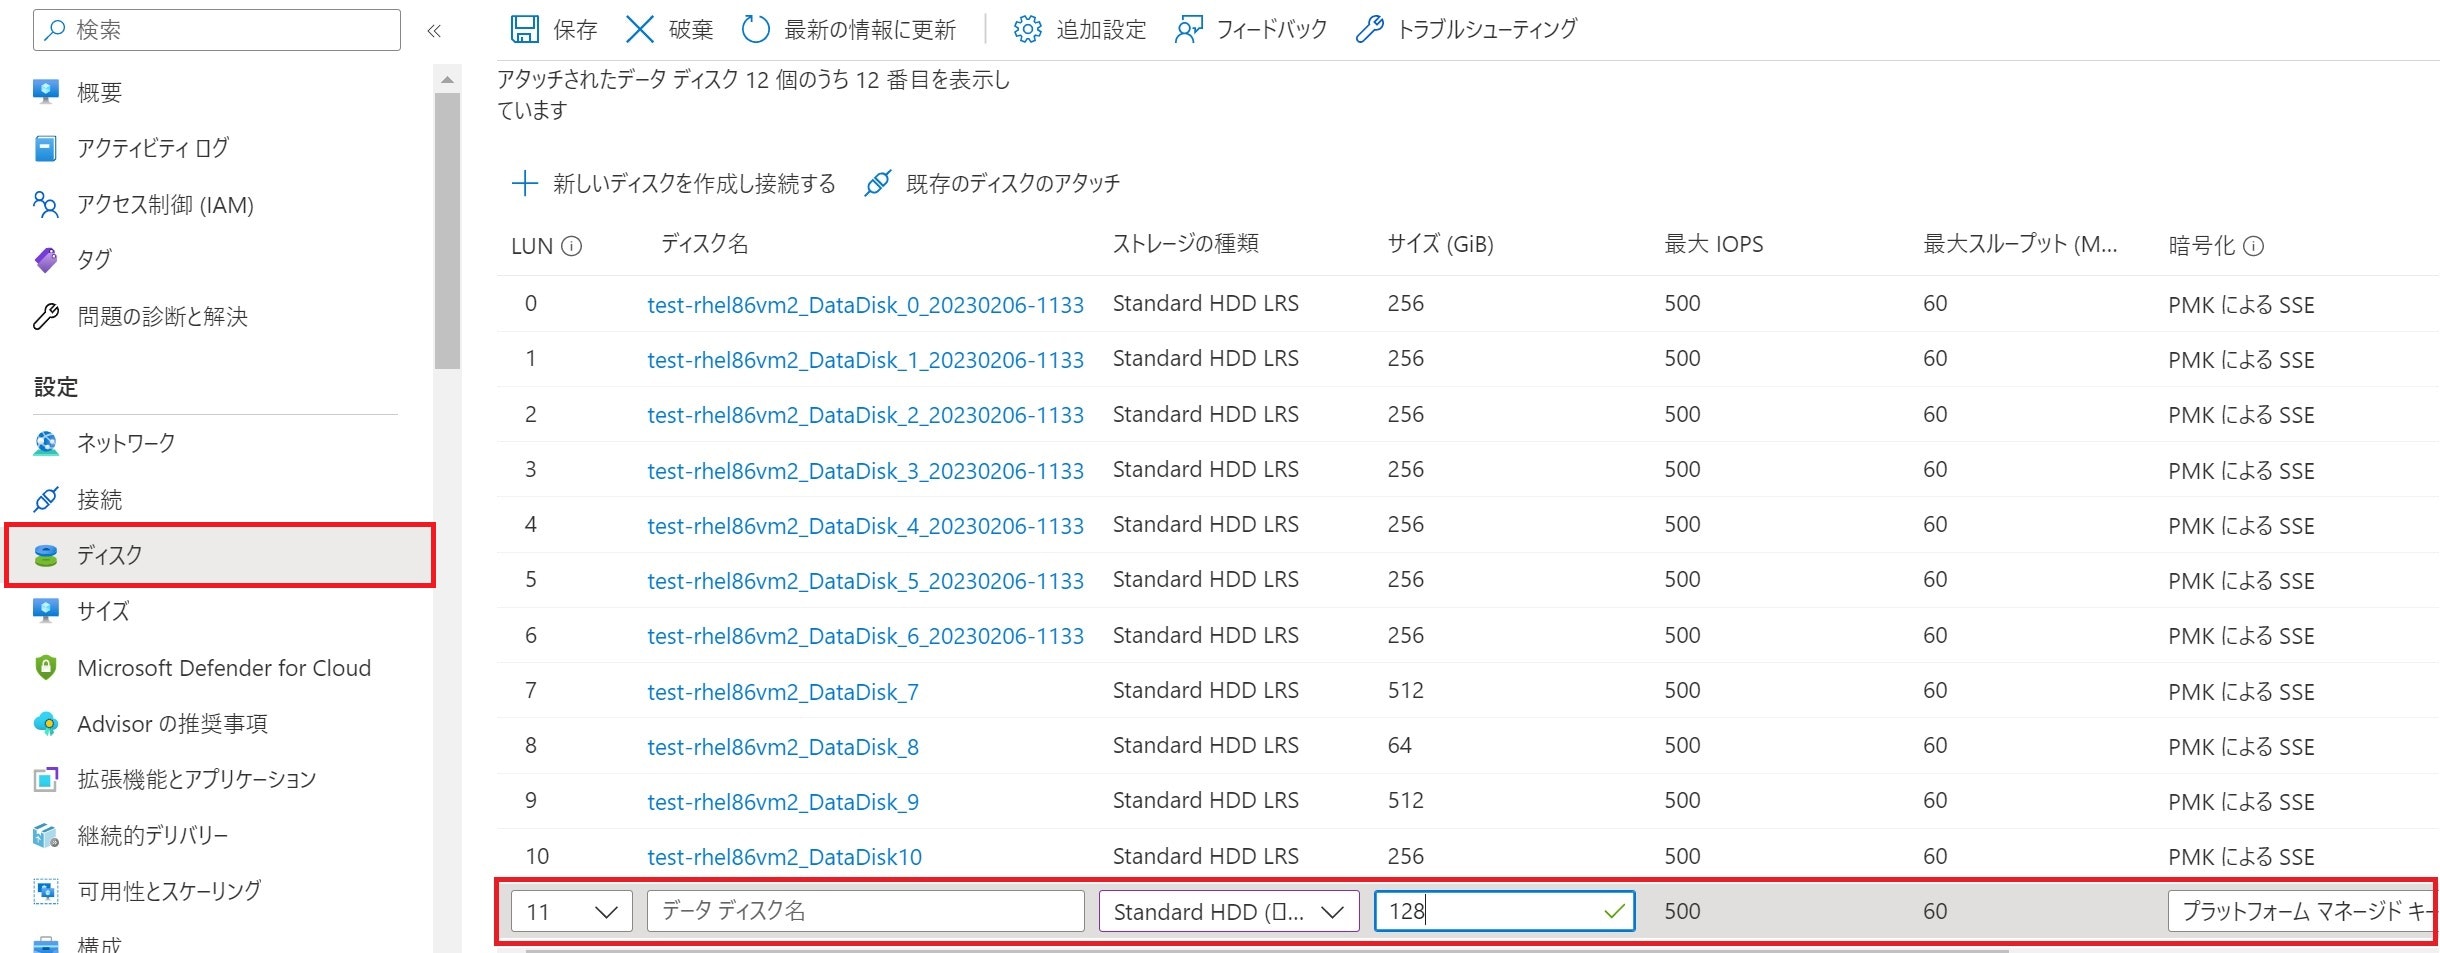
Task: Click the 保存 save icon
Action: click(524, 29)
